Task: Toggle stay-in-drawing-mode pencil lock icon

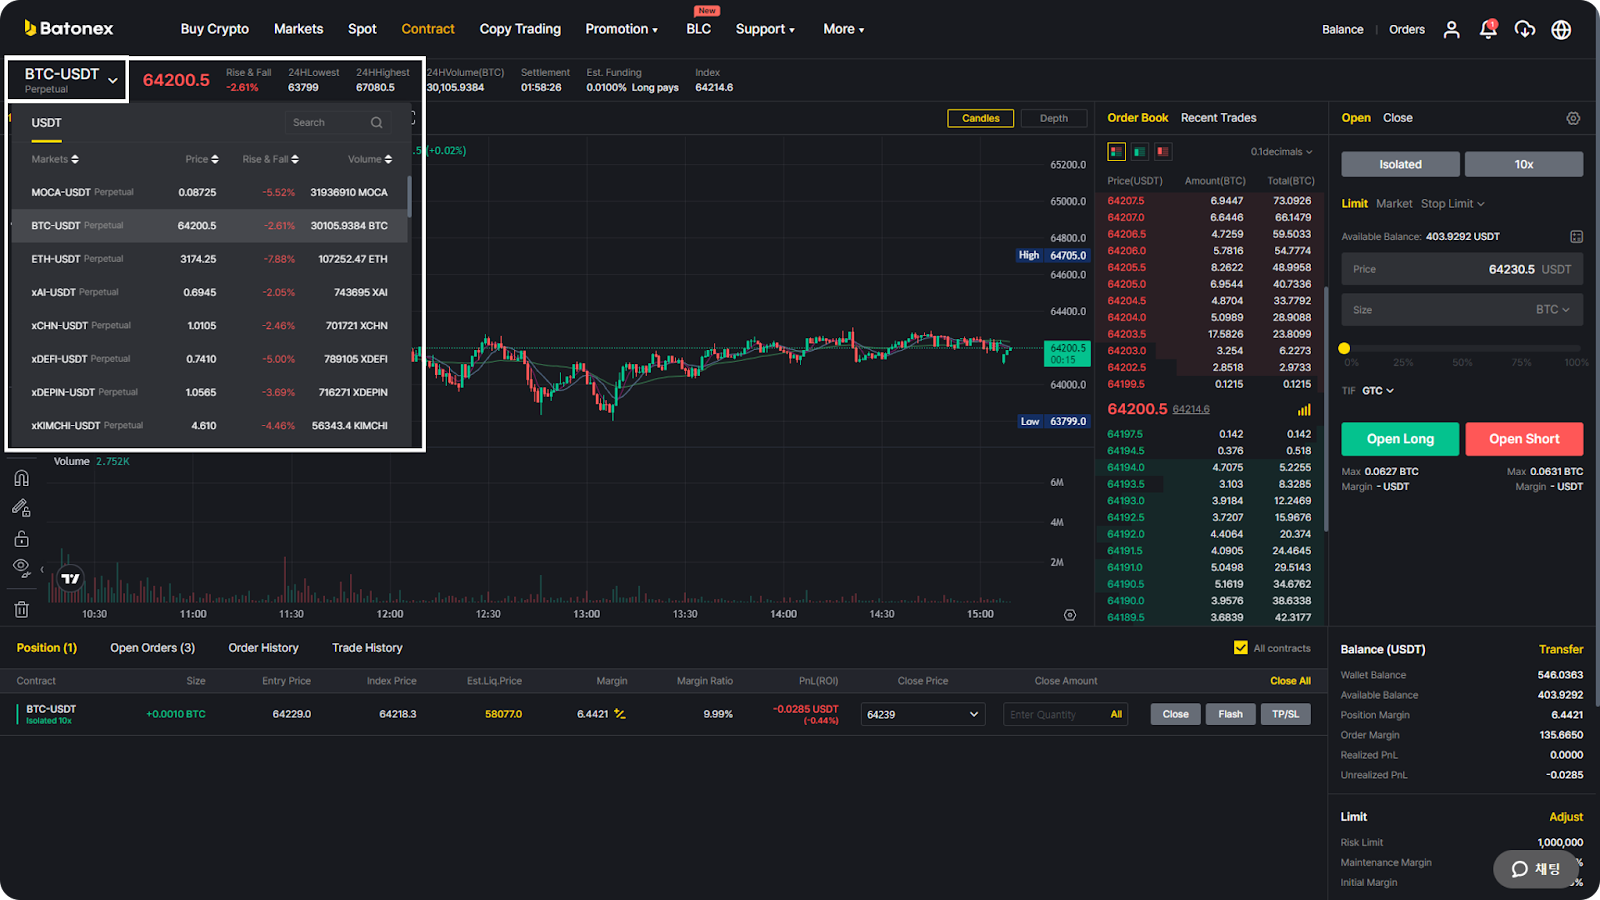Action: pyautogui.click(x=21, y=508)
